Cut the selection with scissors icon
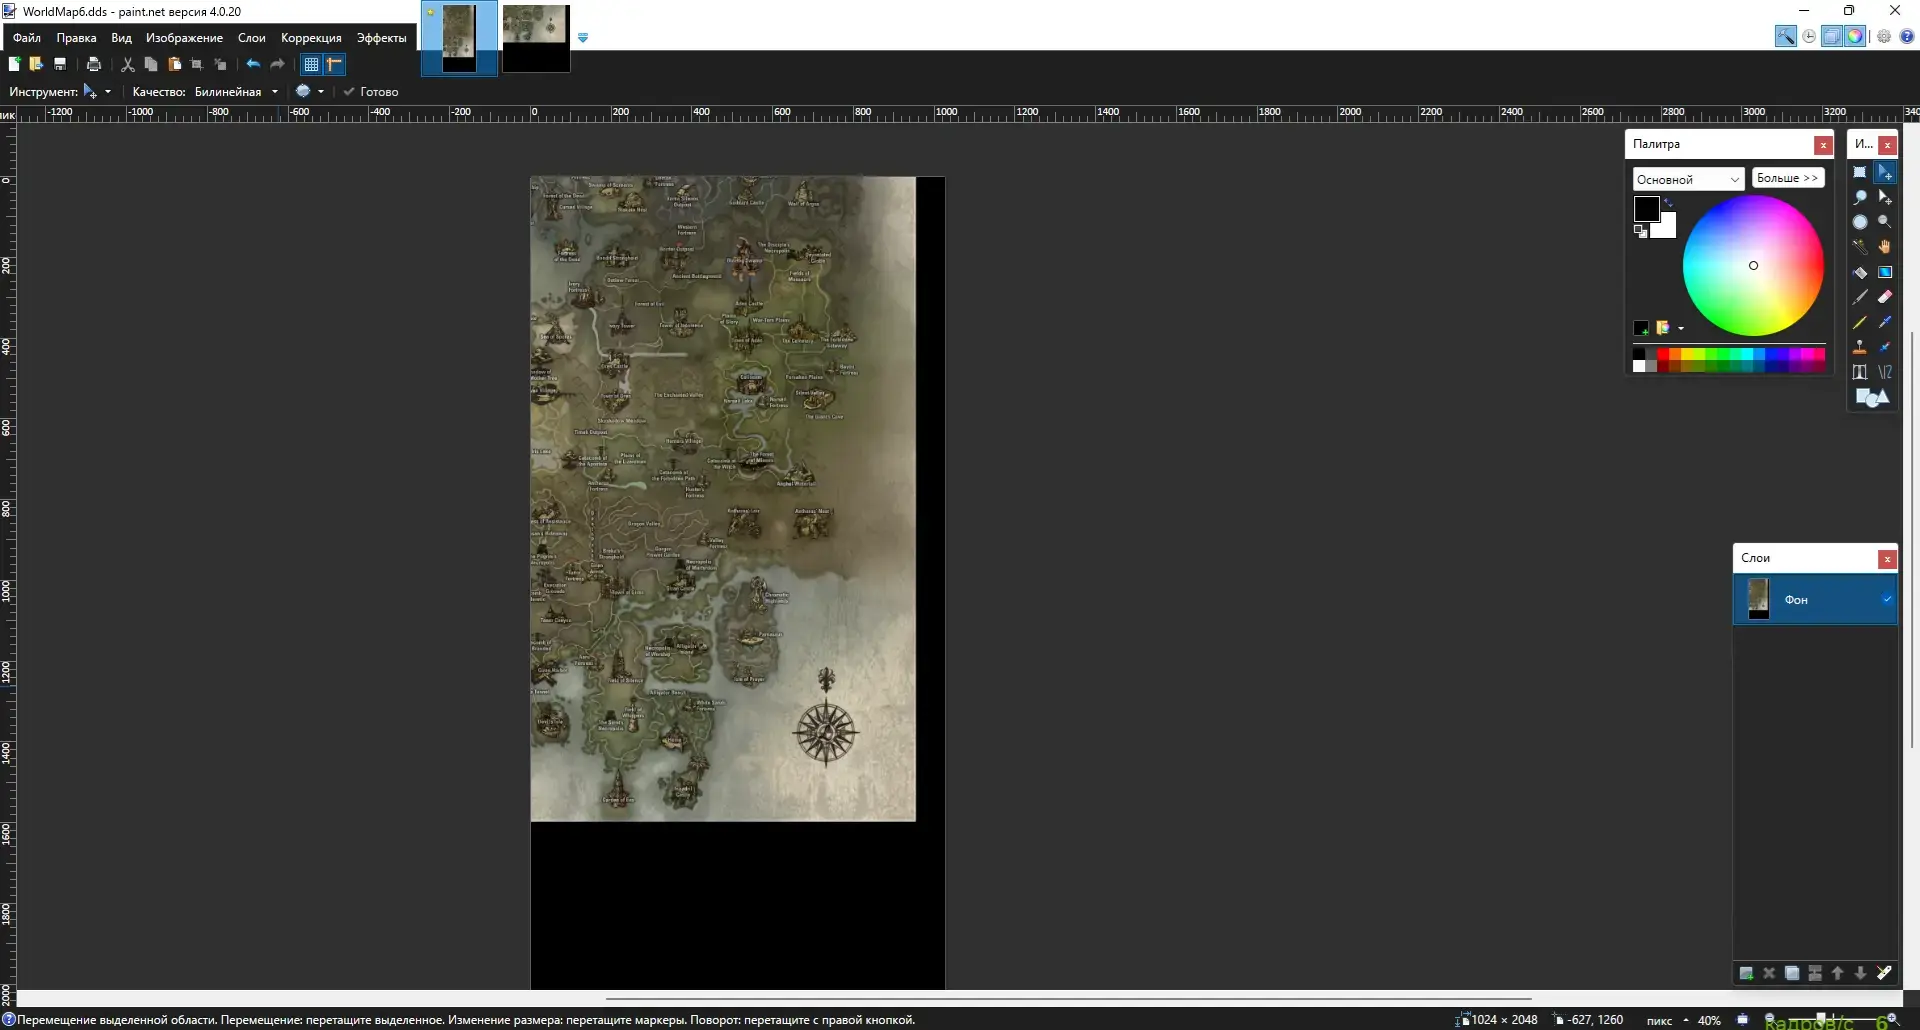The height and width of the screenshot is (1030, 1920). 127,64
